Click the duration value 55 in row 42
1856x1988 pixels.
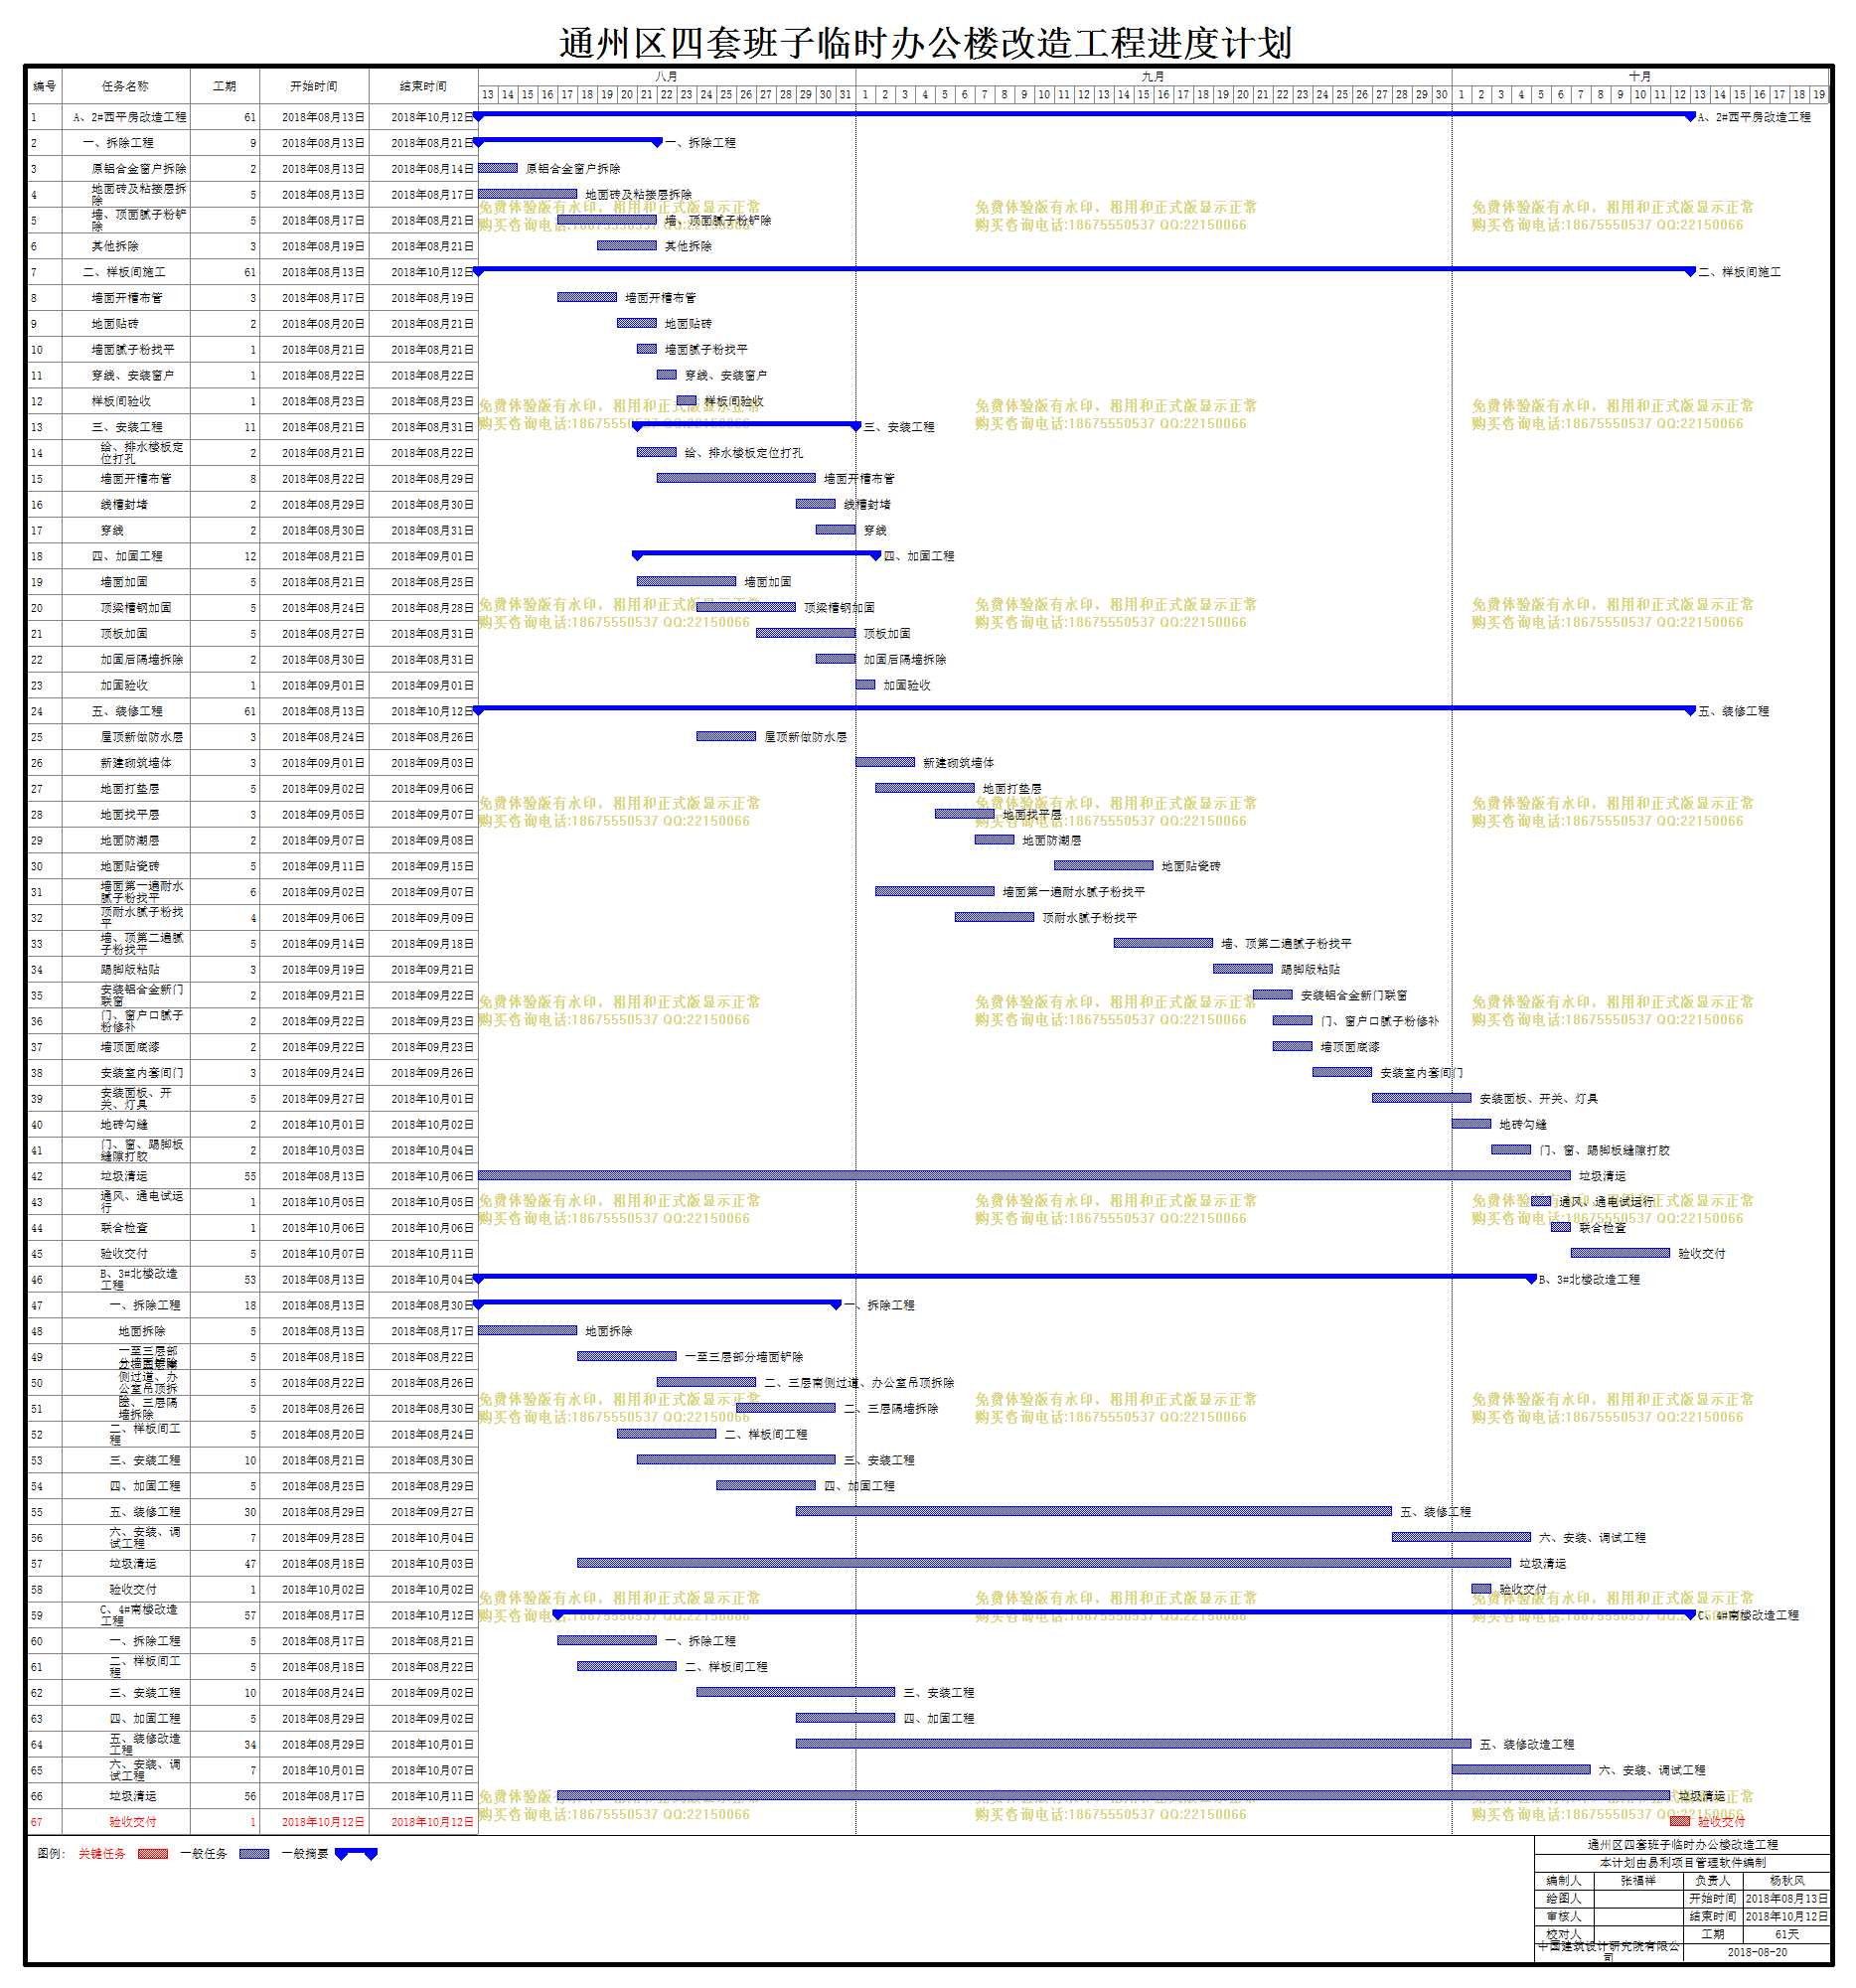click(250, 1176)
